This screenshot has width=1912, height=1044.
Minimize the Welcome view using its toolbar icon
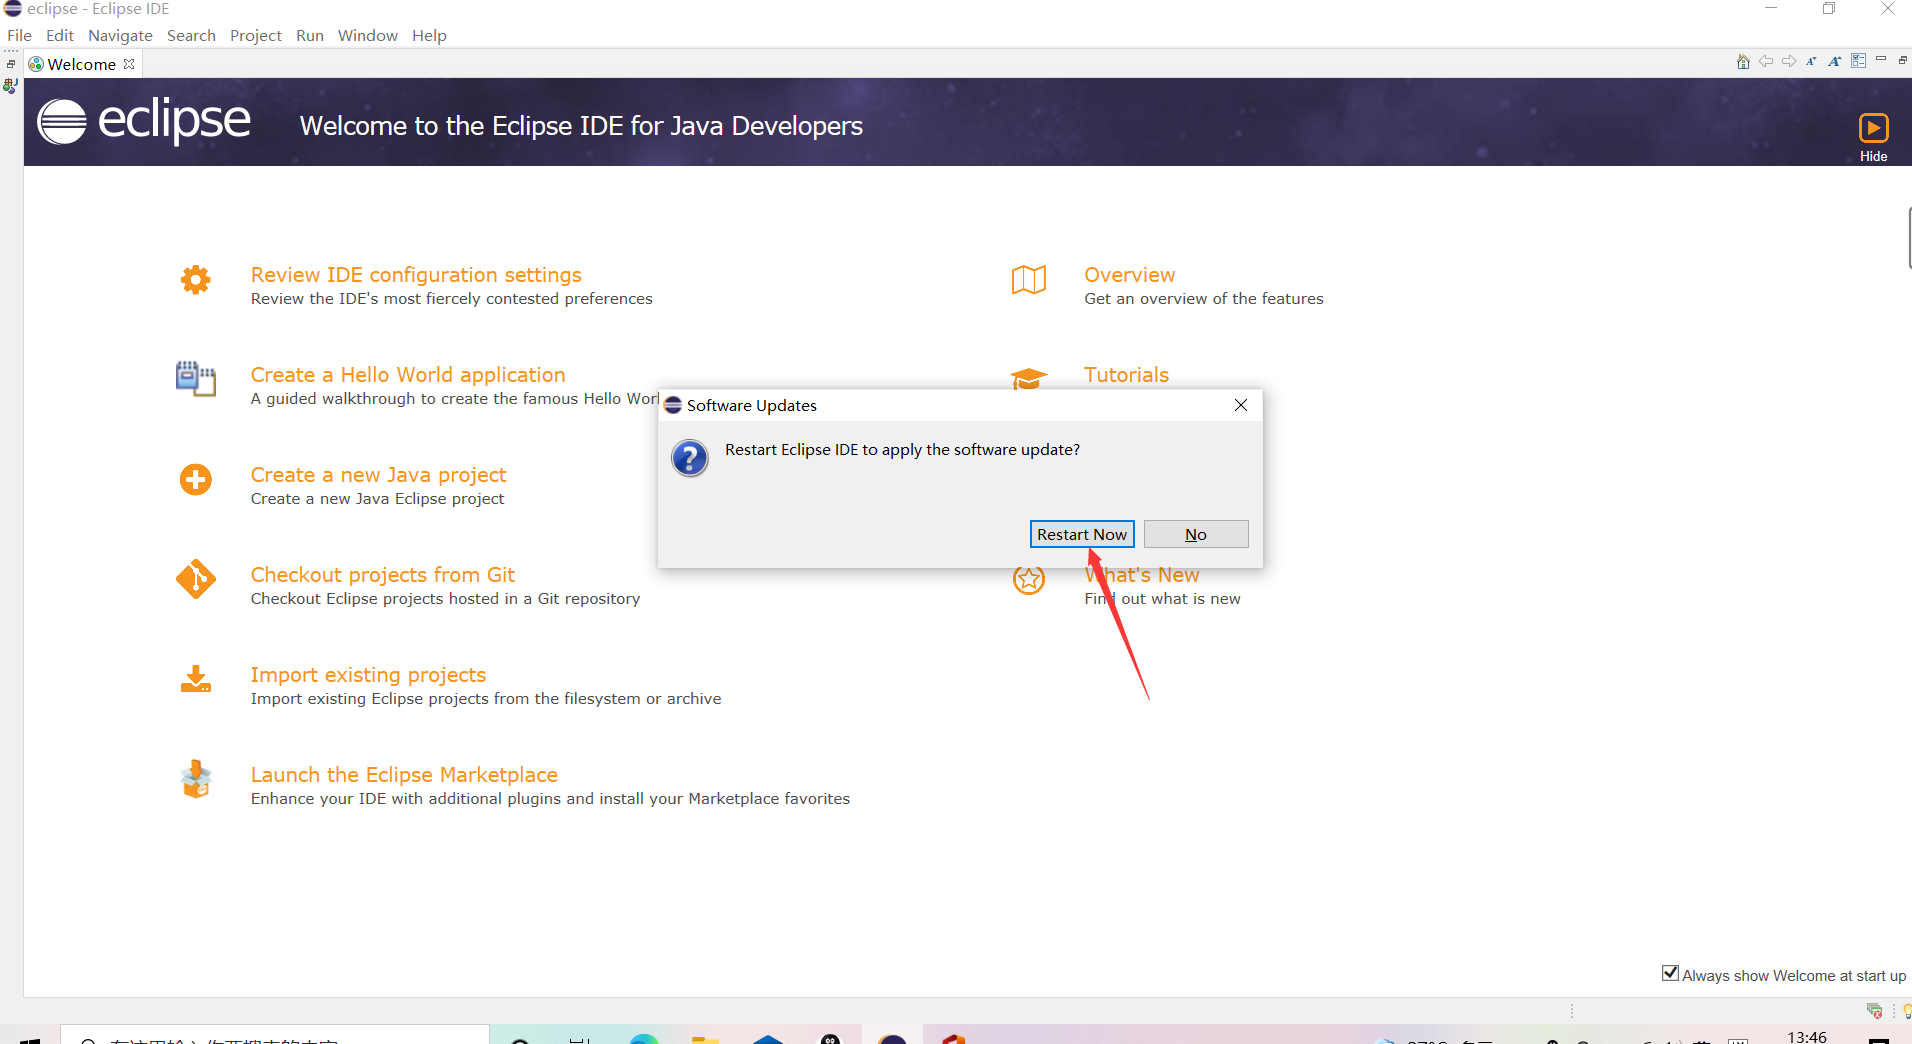[x=1881, y=60]
